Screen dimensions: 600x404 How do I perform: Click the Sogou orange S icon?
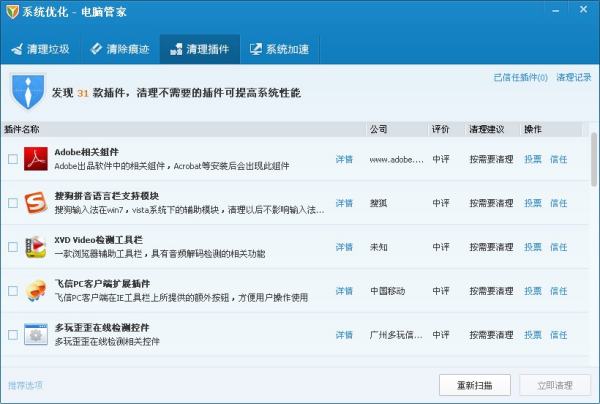click(x=36, y=202)
